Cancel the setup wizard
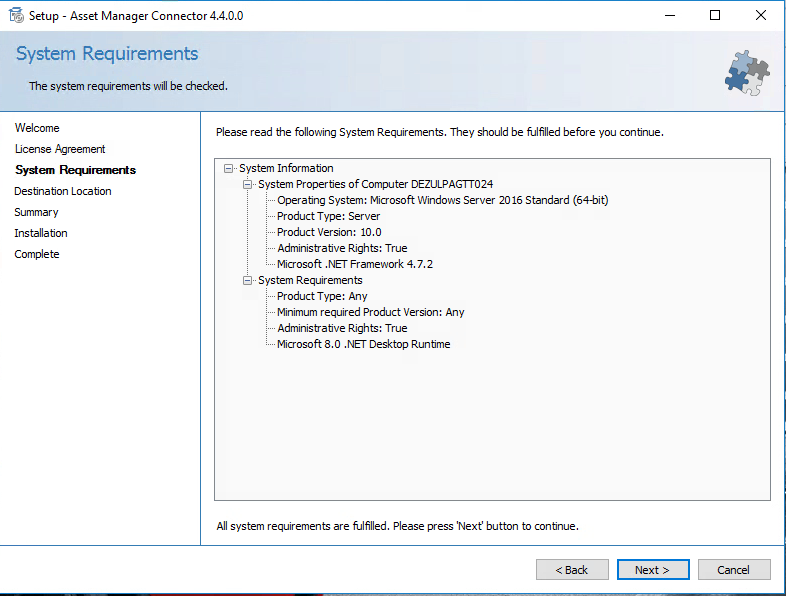Screen dimensions: 786x596 [x=733, y=570]
